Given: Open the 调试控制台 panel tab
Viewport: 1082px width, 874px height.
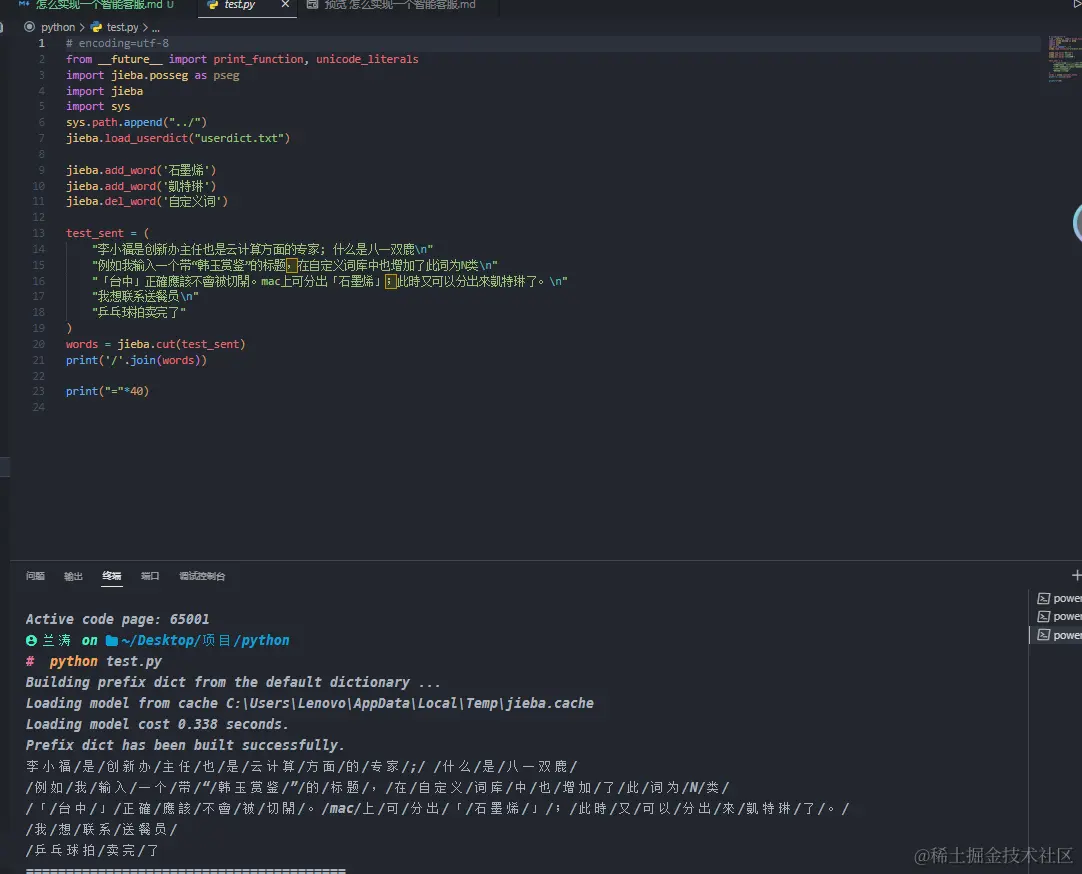Looking at the screenshot, I should [x=202, y=576].
